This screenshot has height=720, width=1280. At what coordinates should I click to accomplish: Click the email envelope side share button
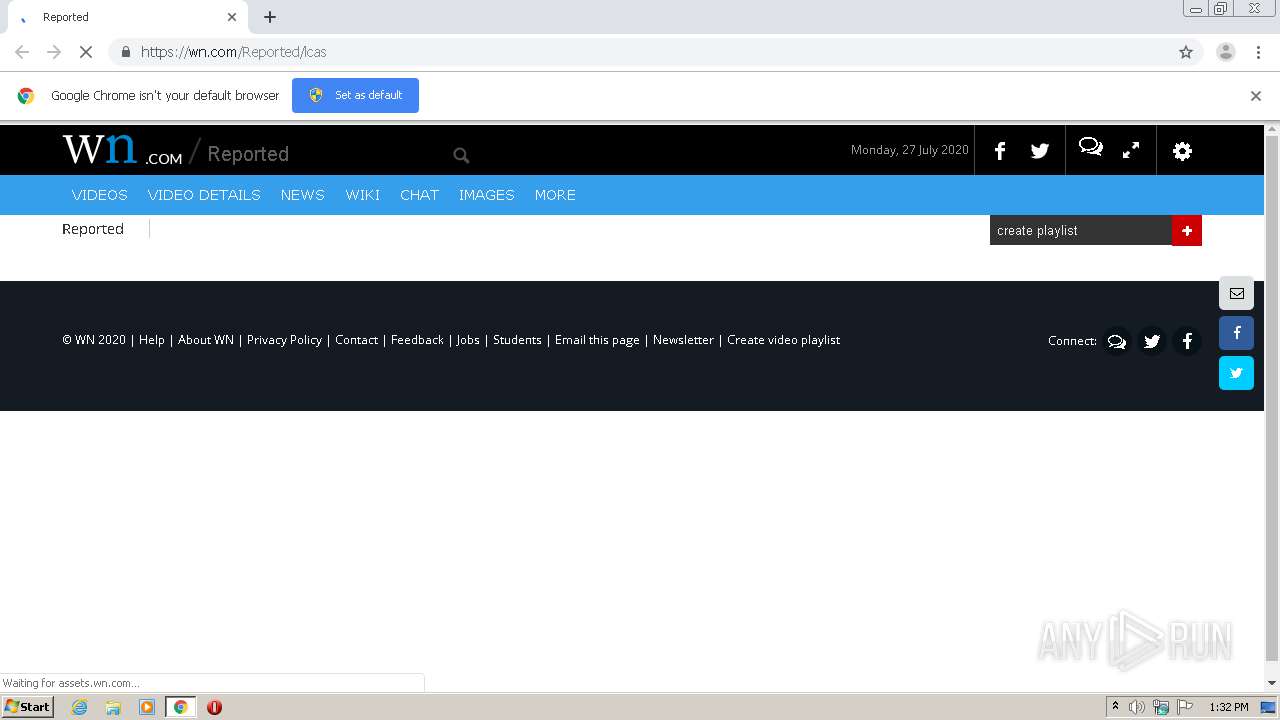tap(1236, 293)
